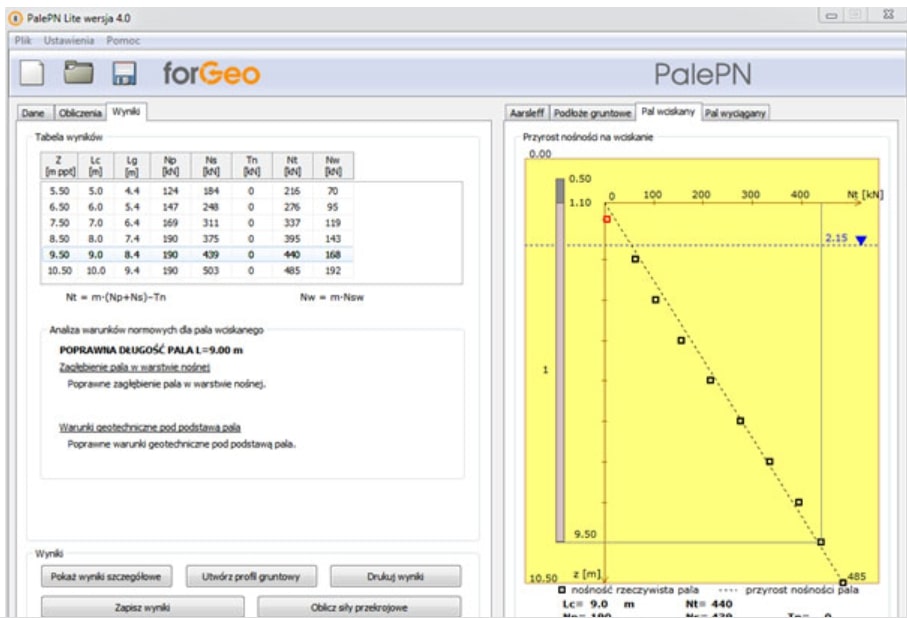Open the Ustawienia menu
Image resolution: width=907 pixels, height=619 pixels.
pos(69,40)
